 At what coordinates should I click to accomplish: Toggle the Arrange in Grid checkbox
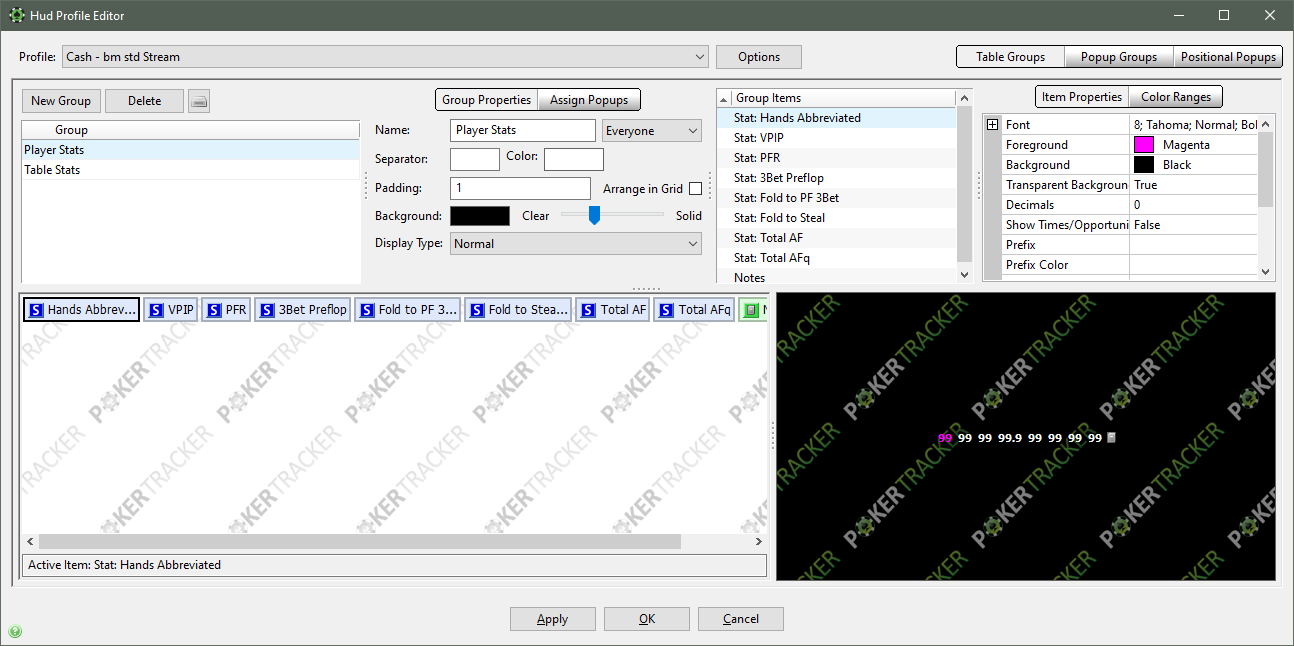point(695,188)
